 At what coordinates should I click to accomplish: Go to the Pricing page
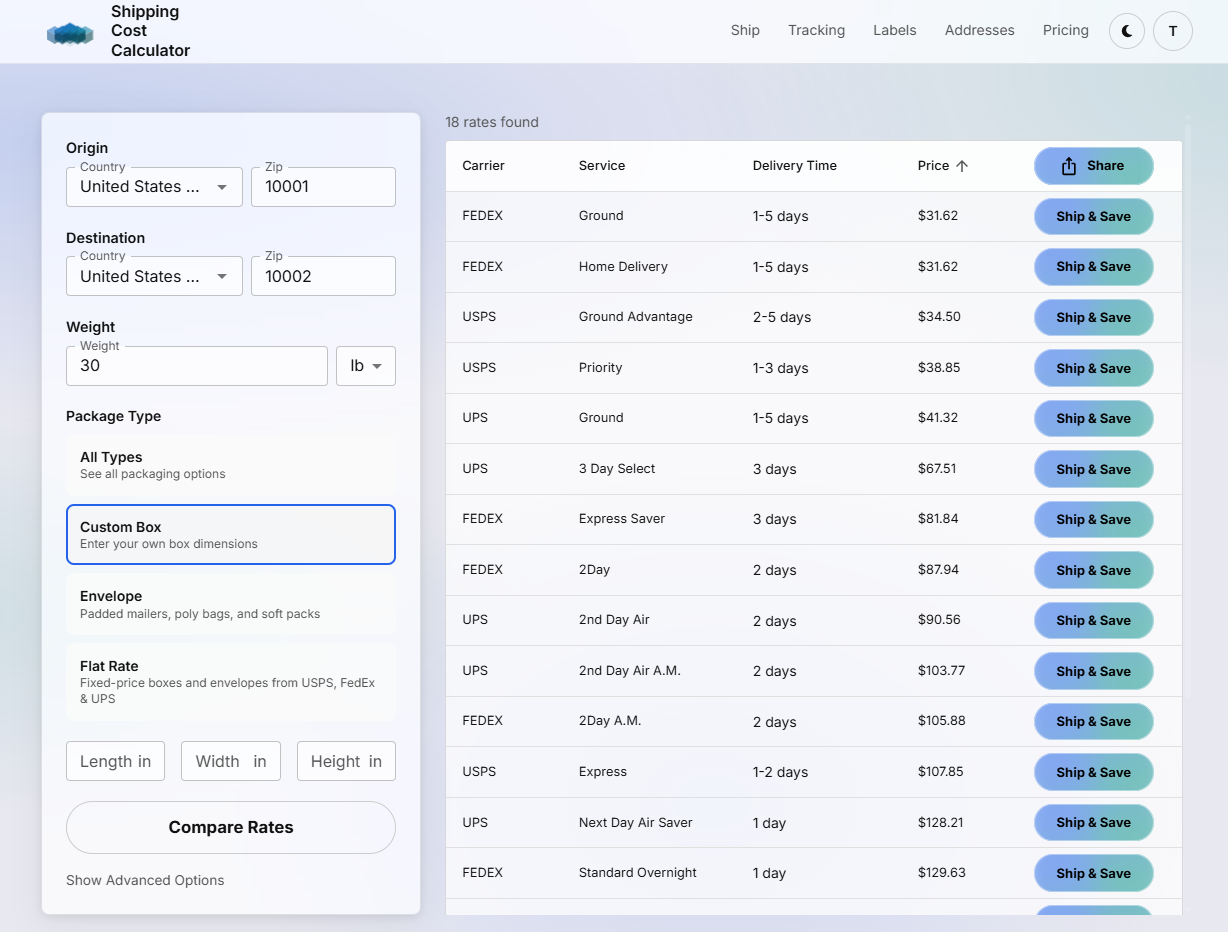pos(1065,30)
